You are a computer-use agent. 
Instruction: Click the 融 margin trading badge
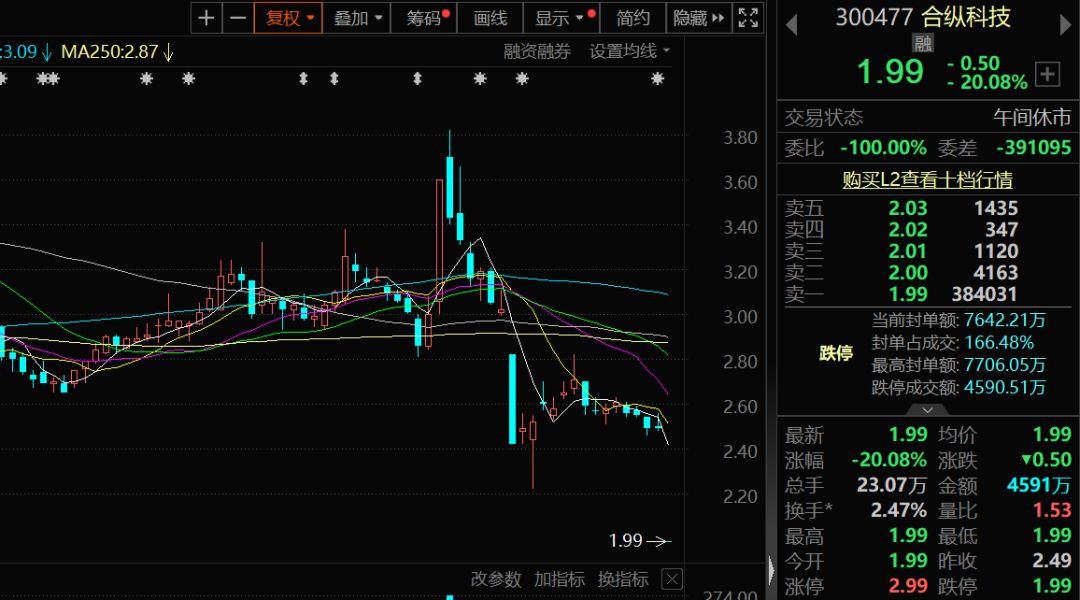pyautogui.click(x=922, y=42)
